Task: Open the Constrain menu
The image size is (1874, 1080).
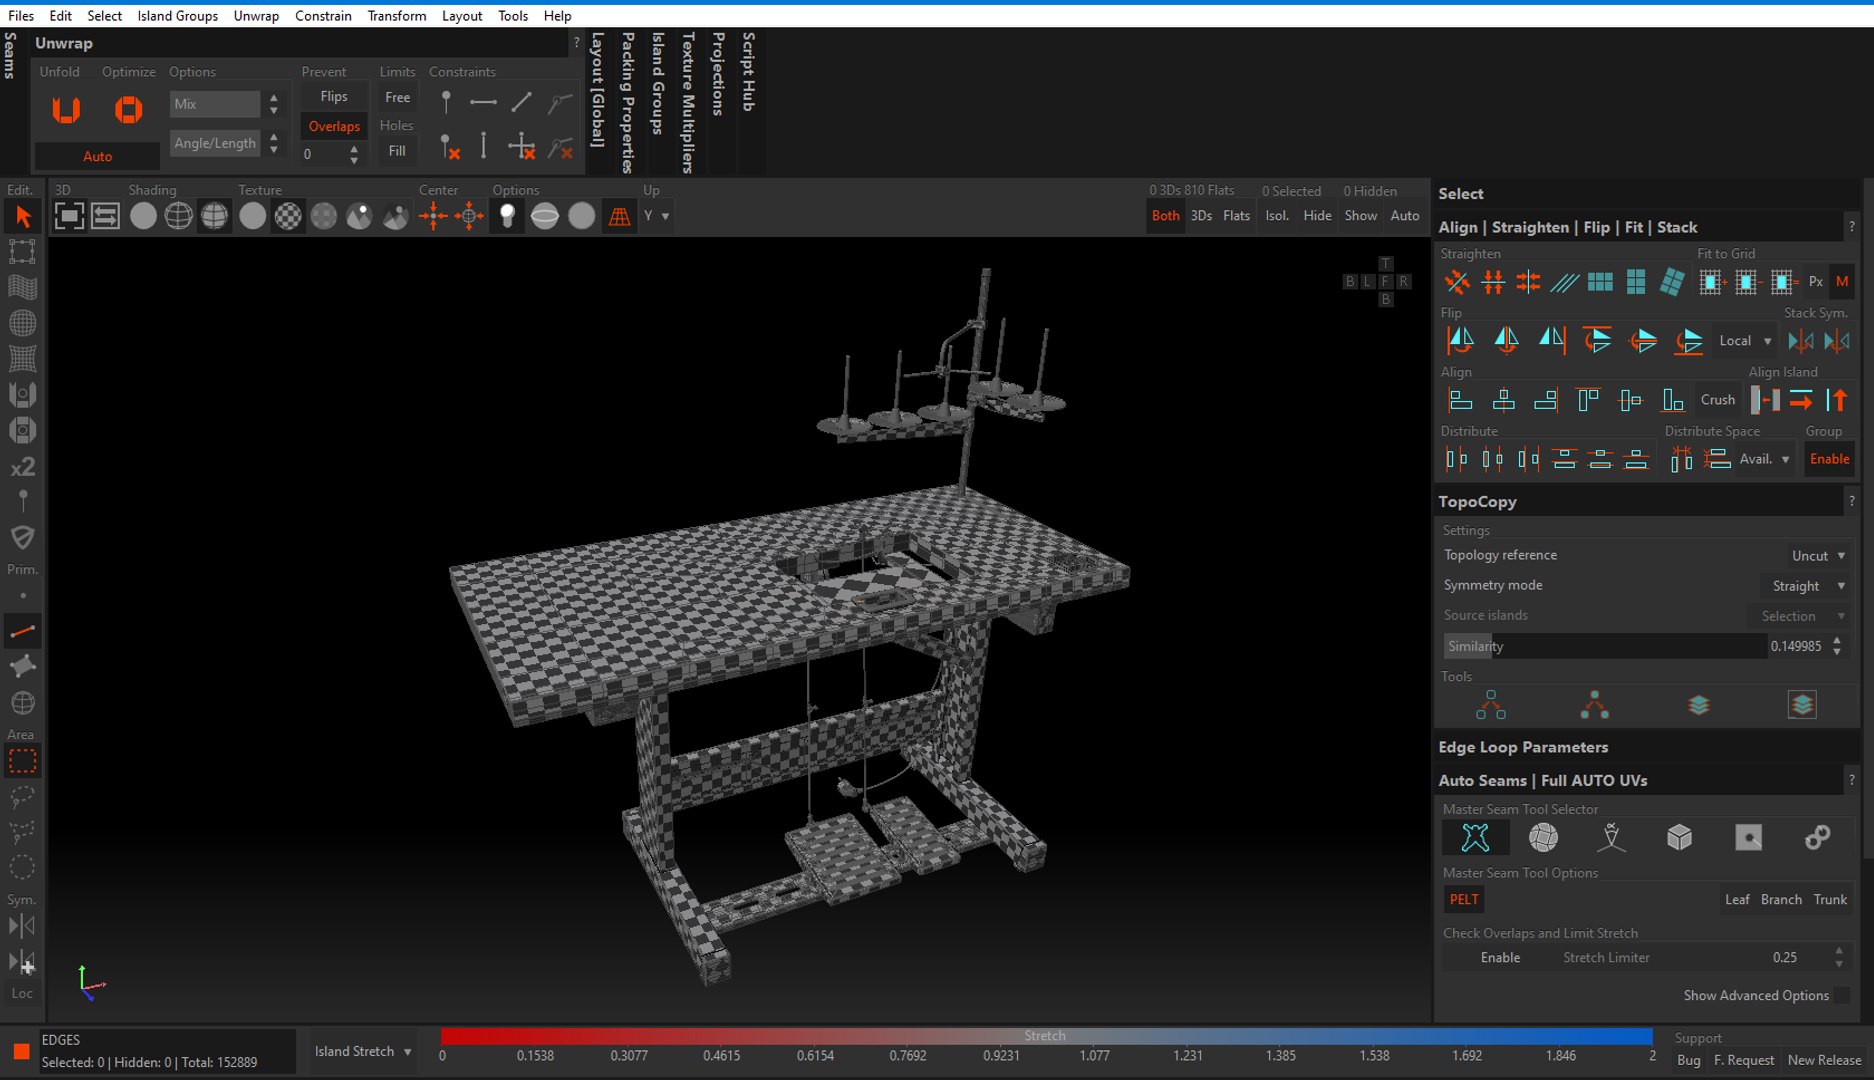Action: point(323,16)
